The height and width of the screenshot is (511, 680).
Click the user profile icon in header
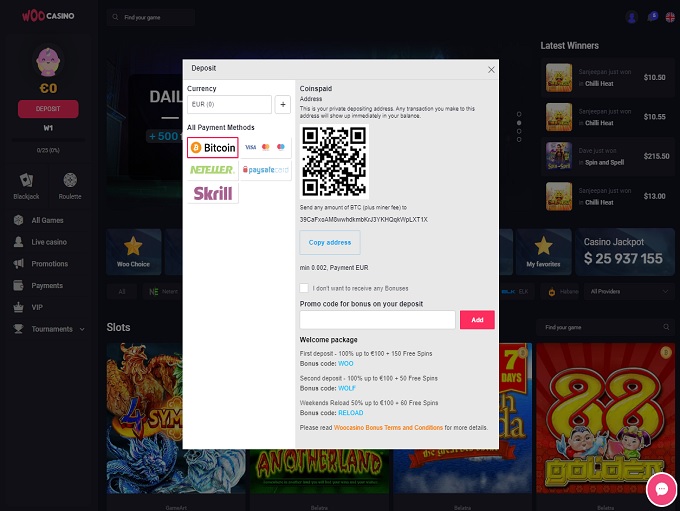pyautogui.click(x=631, y=17)
